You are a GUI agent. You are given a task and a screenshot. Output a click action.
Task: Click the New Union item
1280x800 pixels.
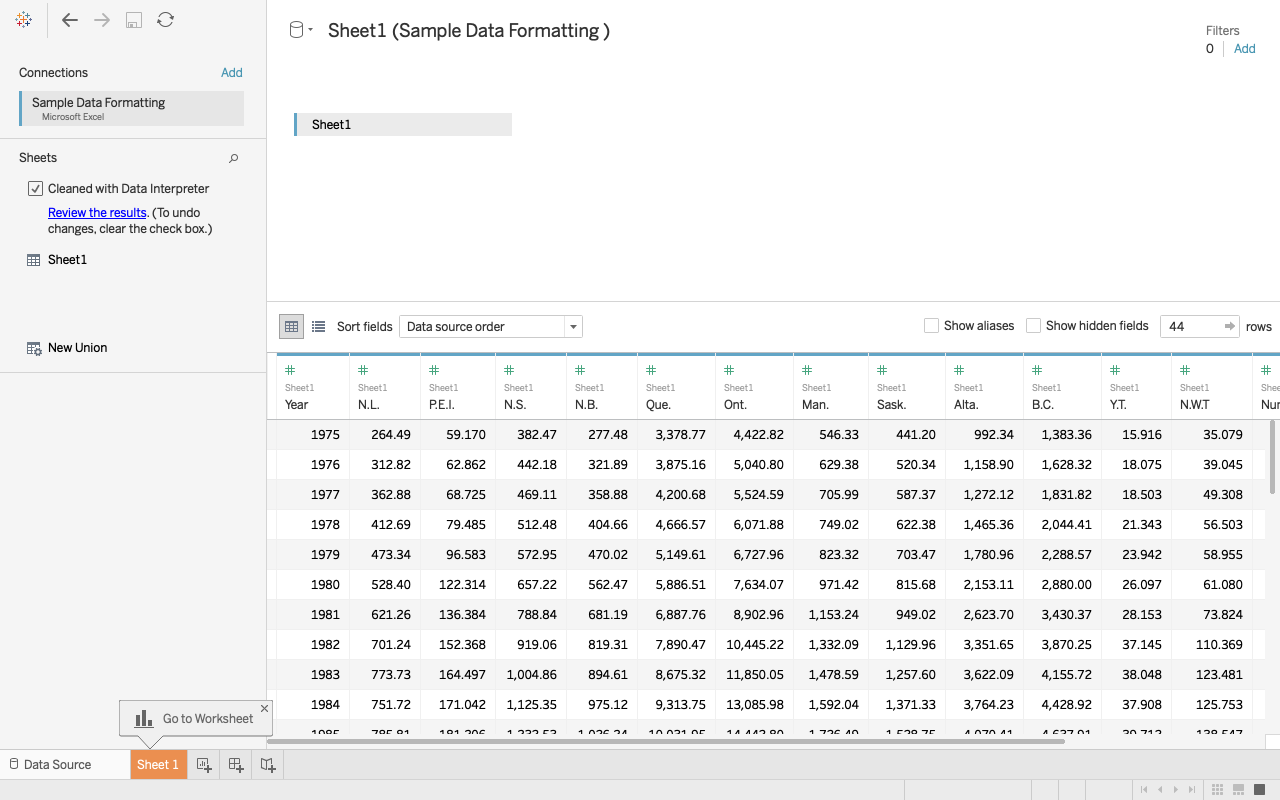[67, 348]
